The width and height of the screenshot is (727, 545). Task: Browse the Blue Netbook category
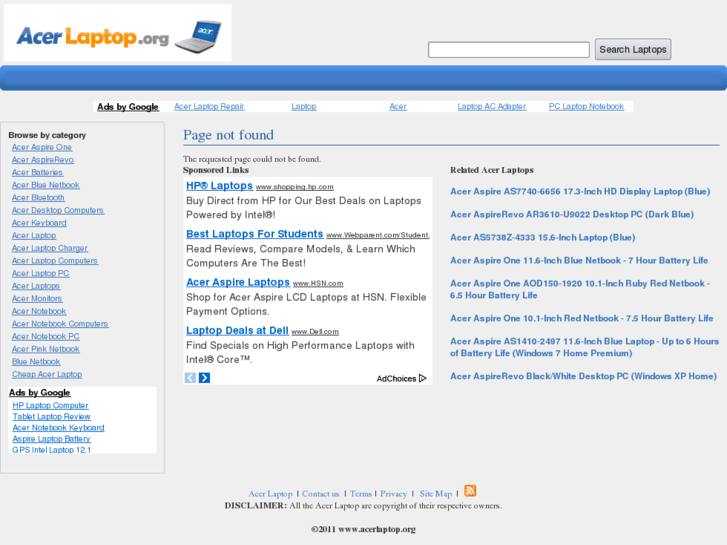(36, 362)
